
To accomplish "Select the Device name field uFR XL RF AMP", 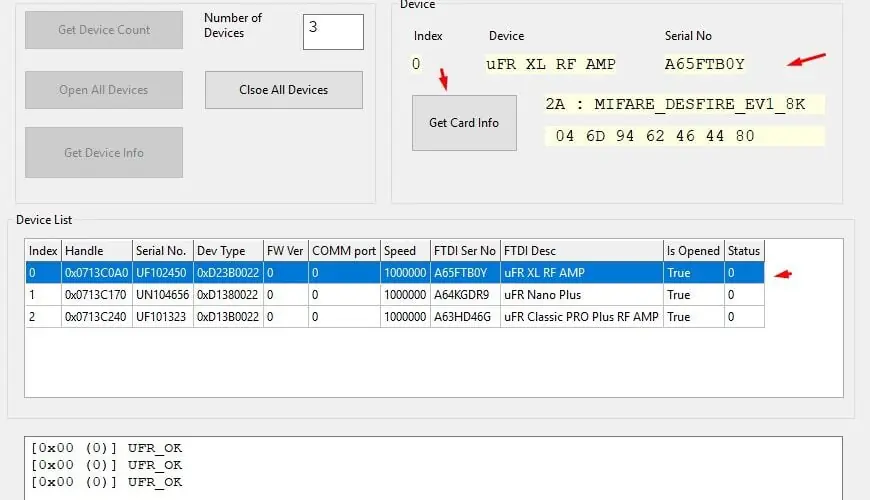I will (551, 64).
